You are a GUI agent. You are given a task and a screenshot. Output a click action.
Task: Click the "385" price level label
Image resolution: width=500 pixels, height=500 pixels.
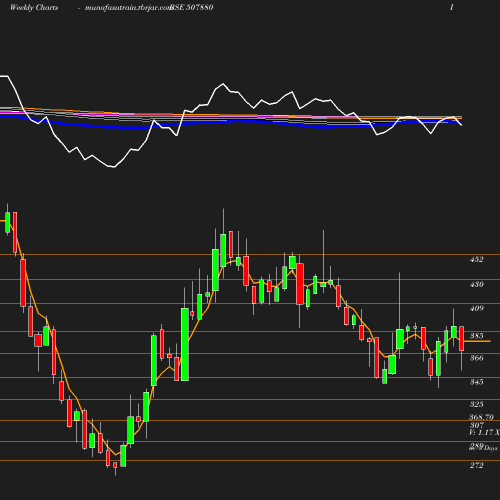pyautogui.click(x=477, y=336)
